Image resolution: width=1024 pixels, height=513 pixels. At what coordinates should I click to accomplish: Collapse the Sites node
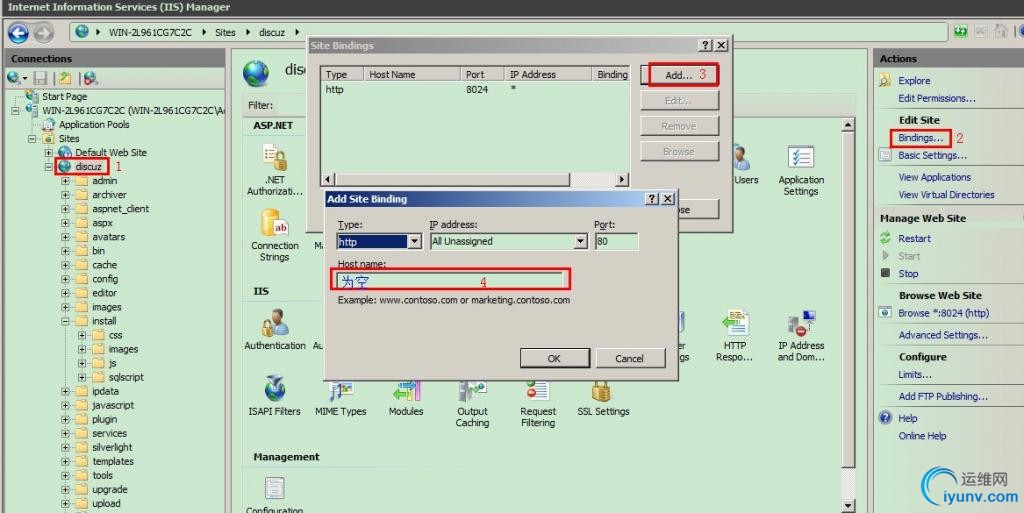point(31,138)
